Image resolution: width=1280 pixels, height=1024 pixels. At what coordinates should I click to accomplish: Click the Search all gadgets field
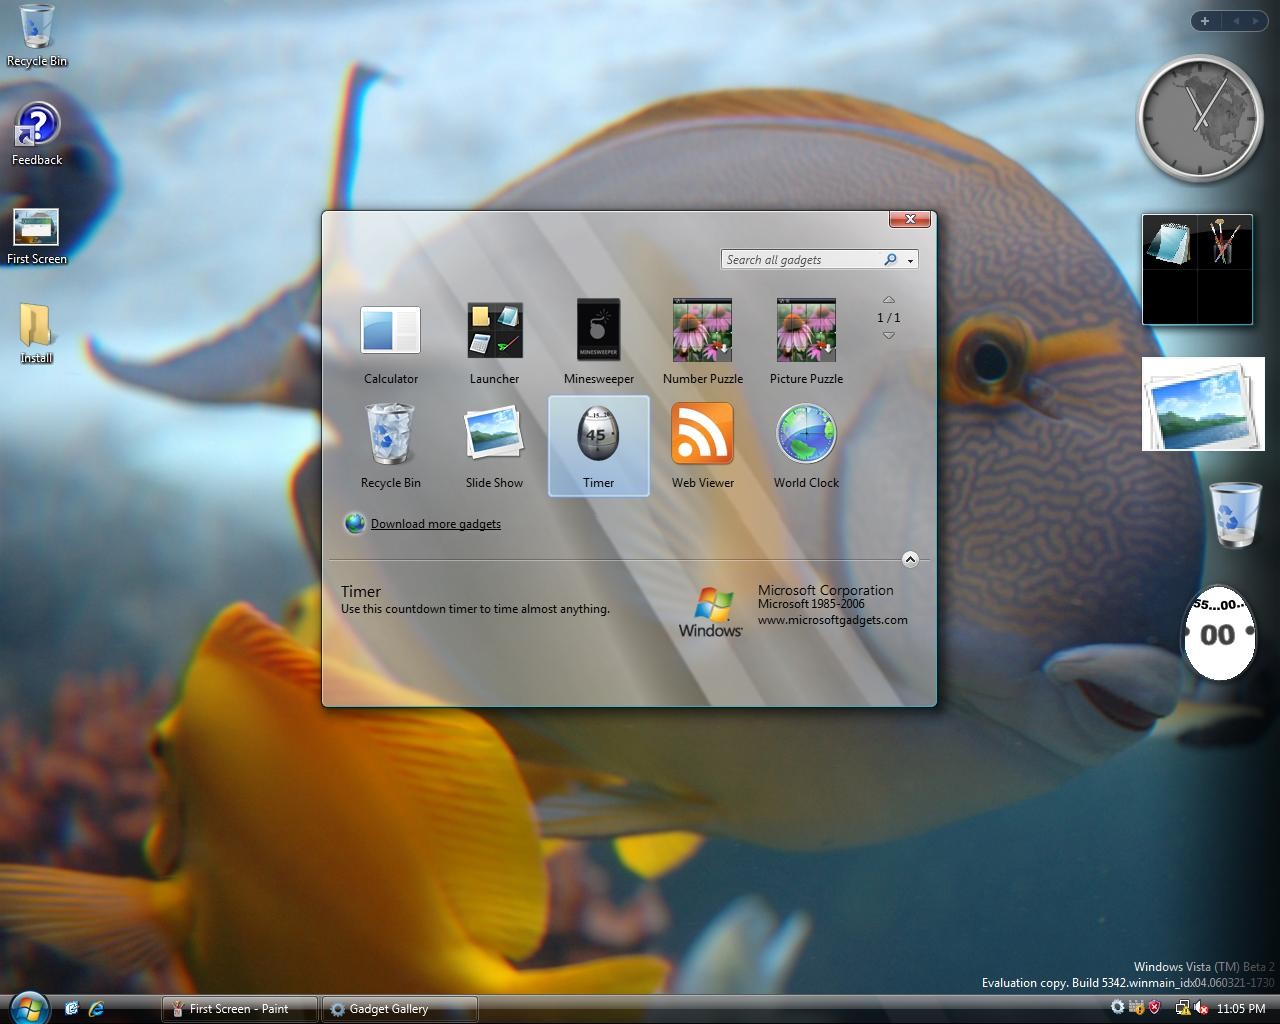[x=800, y=260]
